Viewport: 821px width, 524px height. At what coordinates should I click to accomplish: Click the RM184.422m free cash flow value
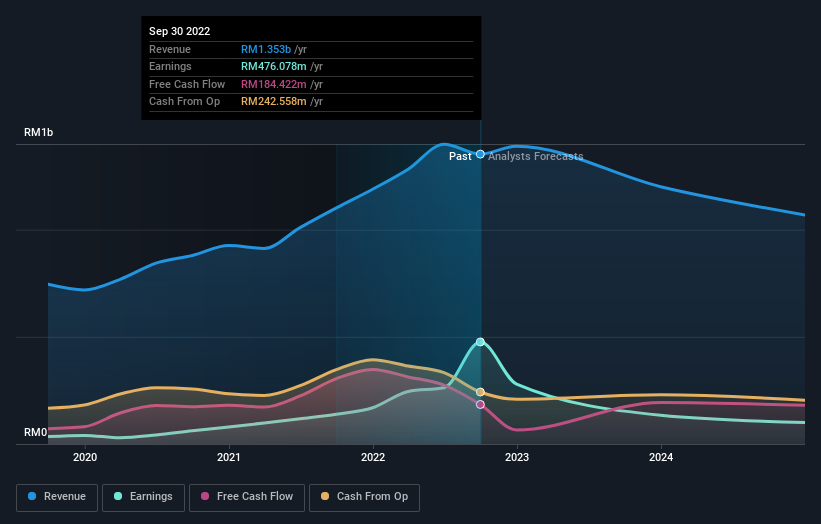coord(274,84)
